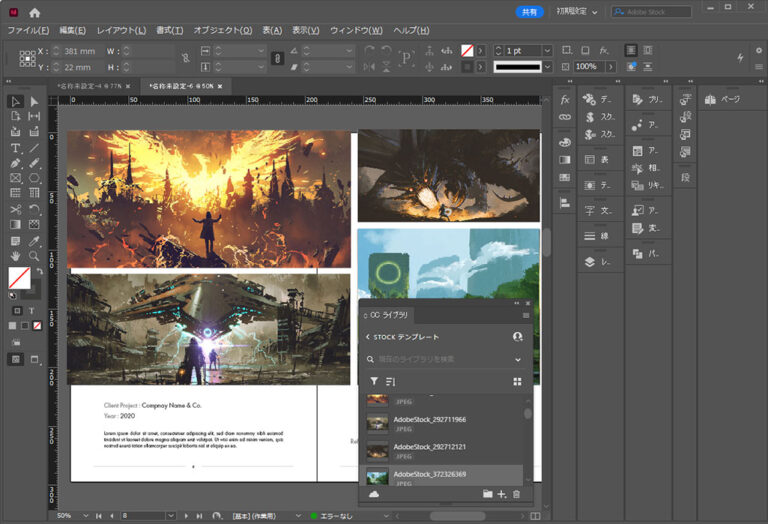The height and width of the screenshot is (524, 768).
Task: Click the Home icon in the title bar
Action: pyautogui.click(x=35, y=12)
